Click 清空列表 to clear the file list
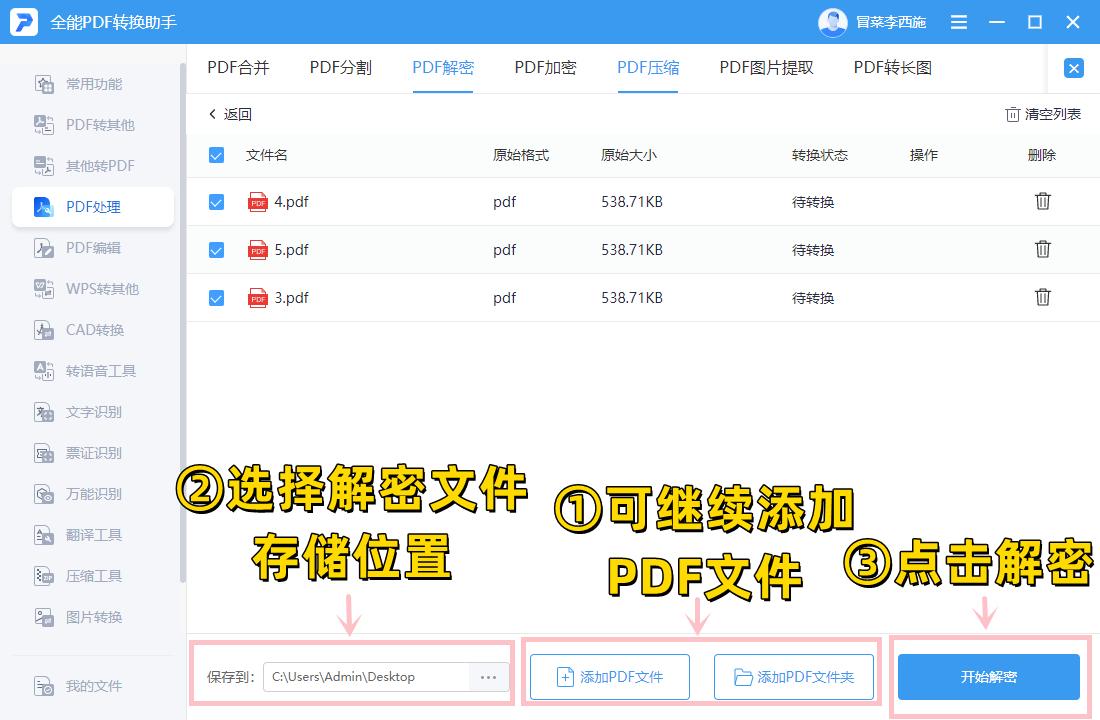This screenshot has height=720, width=1100. [x=1043, y=114]
